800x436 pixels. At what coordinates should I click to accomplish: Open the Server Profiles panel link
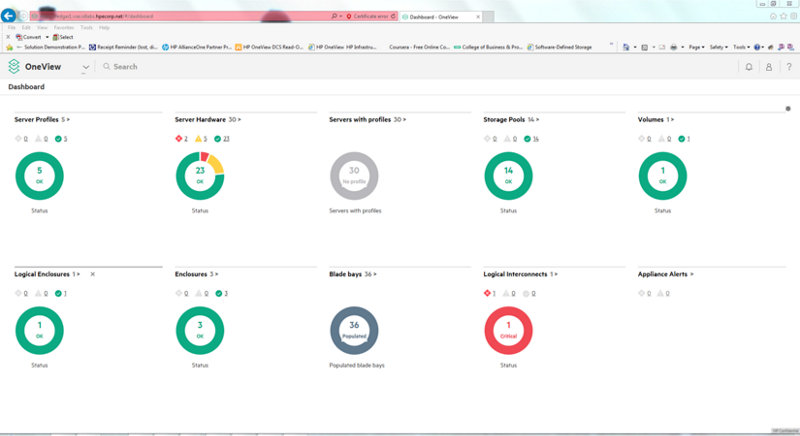42,119
